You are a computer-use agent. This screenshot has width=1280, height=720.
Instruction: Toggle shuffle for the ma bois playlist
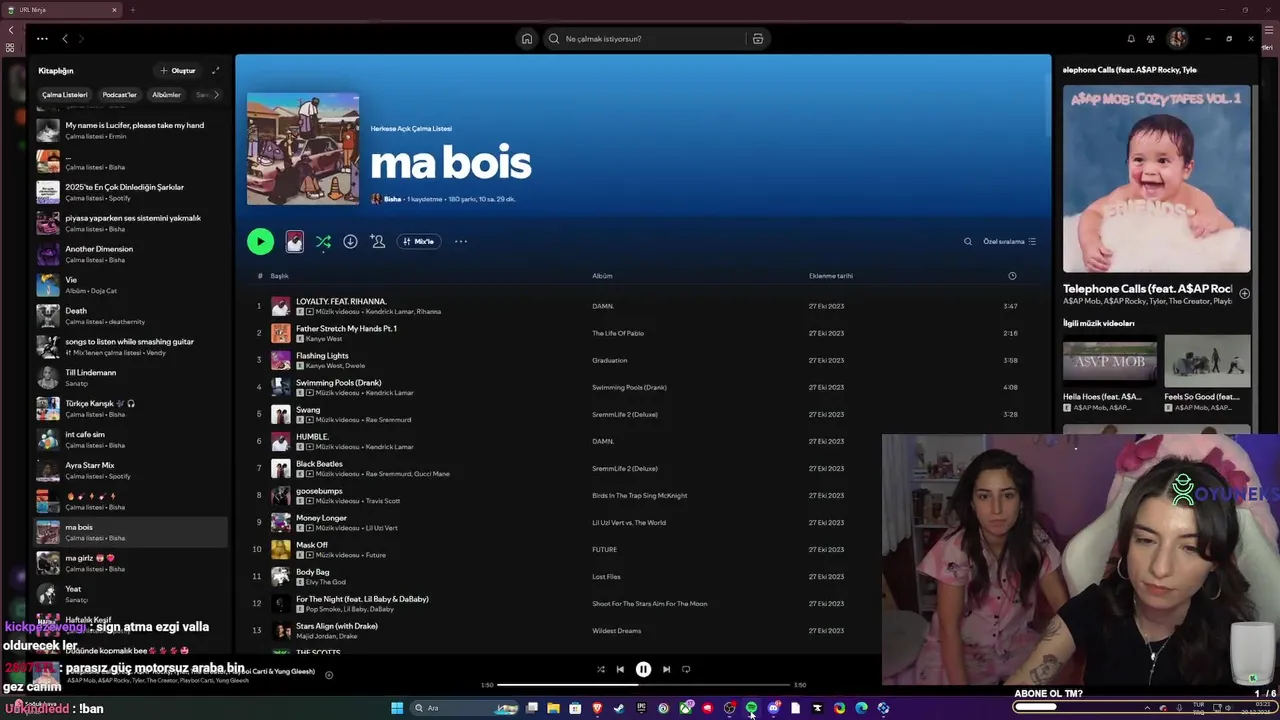click(x=323, y=241)
